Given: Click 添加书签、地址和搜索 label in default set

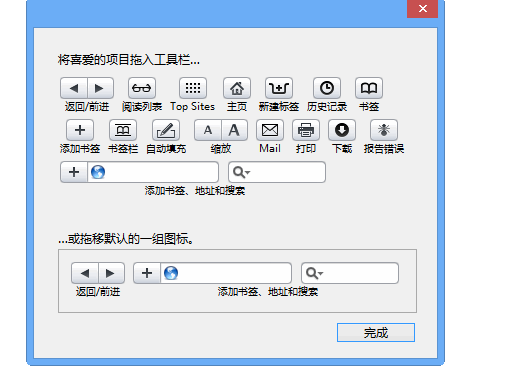Looking at the screenshot, I should click(268, 292).
